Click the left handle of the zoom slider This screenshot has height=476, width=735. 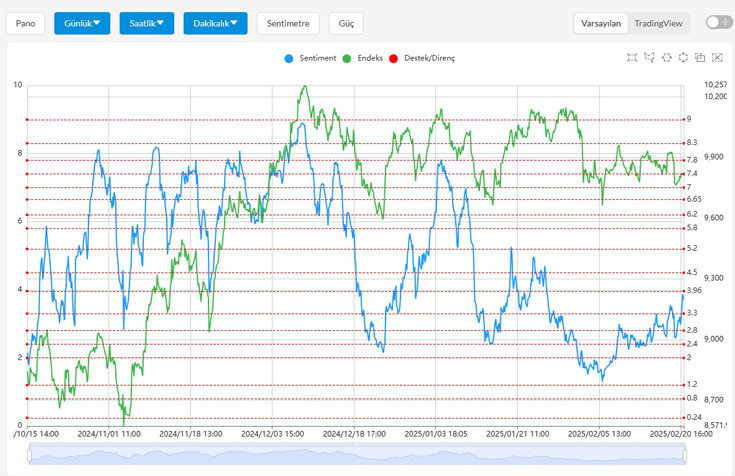[30, 455]
